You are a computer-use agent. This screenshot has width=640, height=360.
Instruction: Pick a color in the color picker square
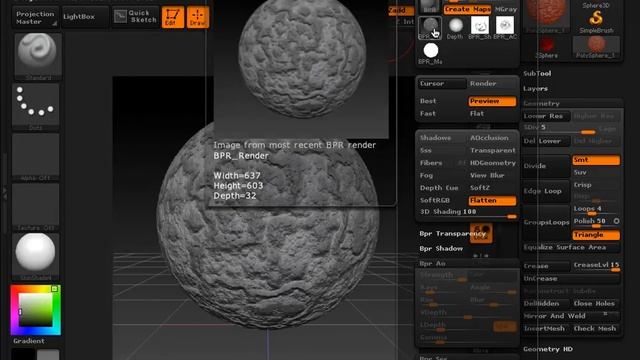click(x=36, y=310)
